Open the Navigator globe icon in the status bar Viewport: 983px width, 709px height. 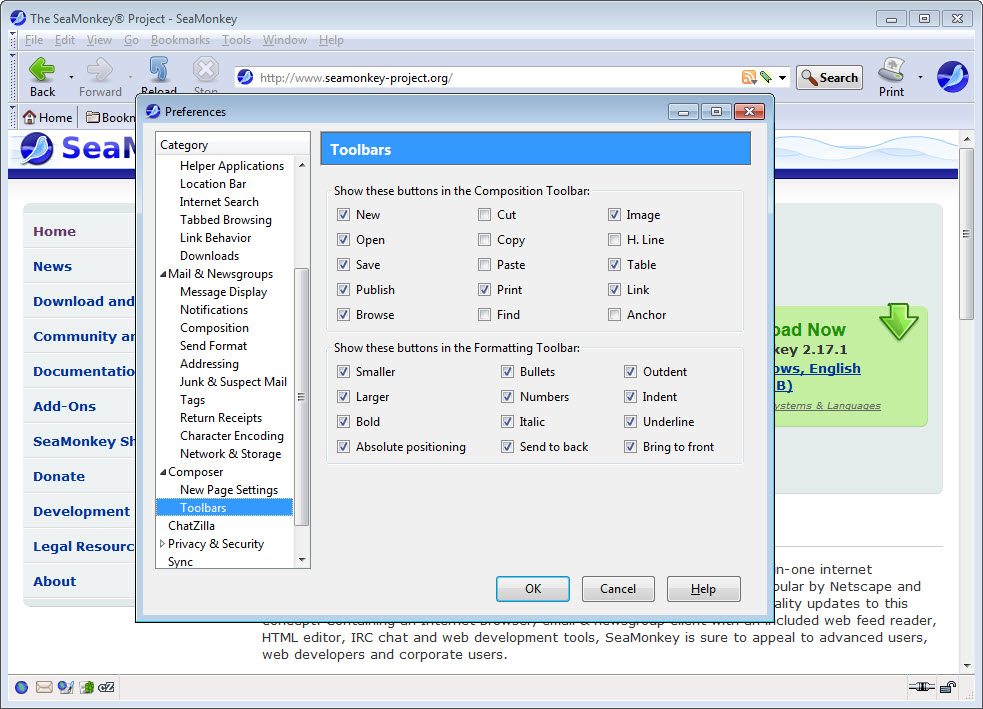coord(21,687)
